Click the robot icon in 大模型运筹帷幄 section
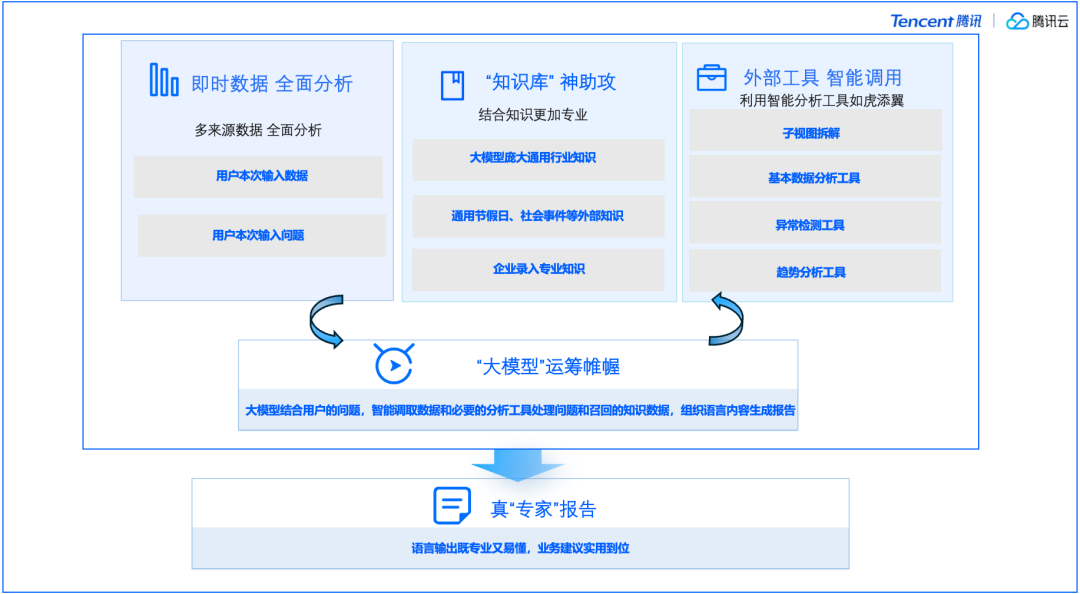Viewport: 1080px width, 594px height. [392, 364]
